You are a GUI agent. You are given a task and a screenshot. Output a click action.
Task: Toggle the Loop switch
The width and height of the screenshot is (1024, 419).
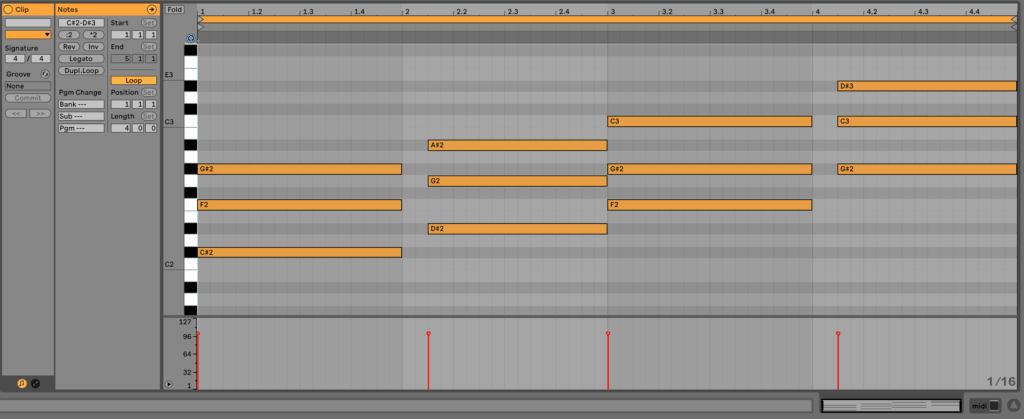click(134, 80)
